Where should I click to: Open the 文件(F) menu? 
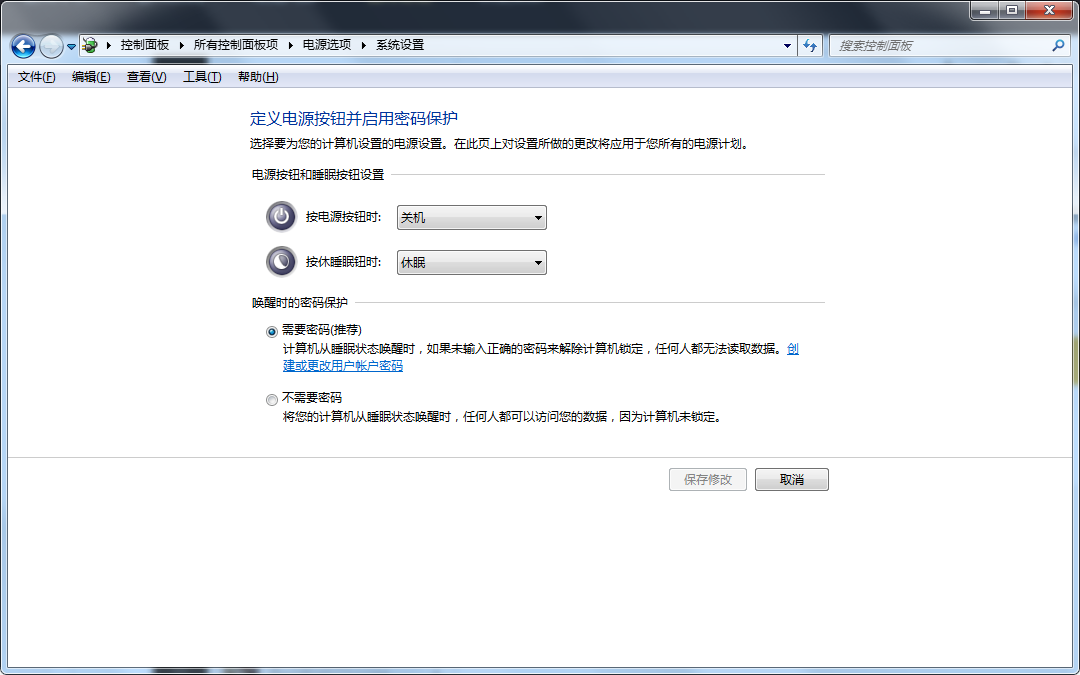[36, 77]
